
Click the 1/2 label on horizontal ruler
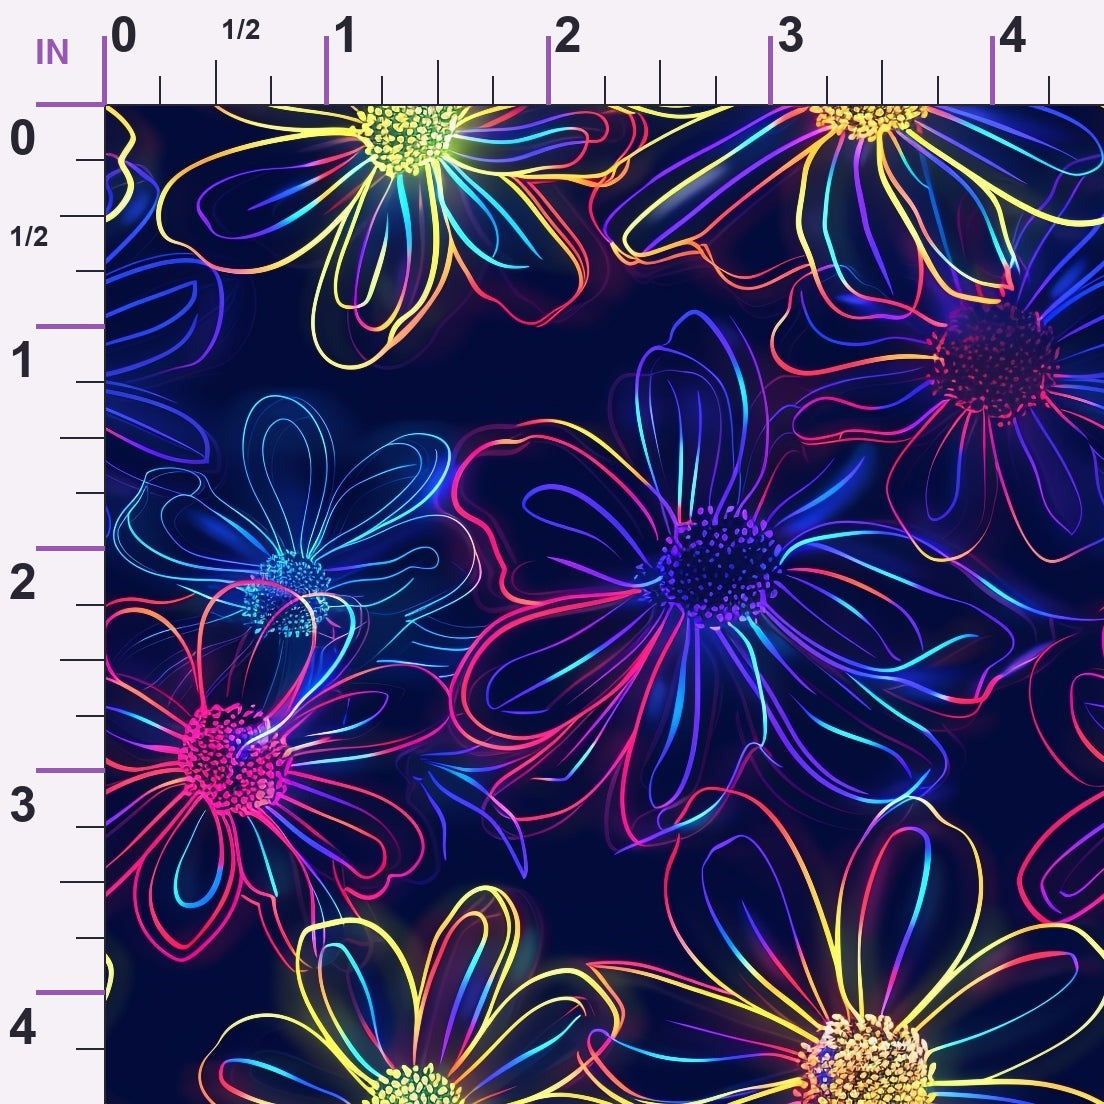coord(241,30)
